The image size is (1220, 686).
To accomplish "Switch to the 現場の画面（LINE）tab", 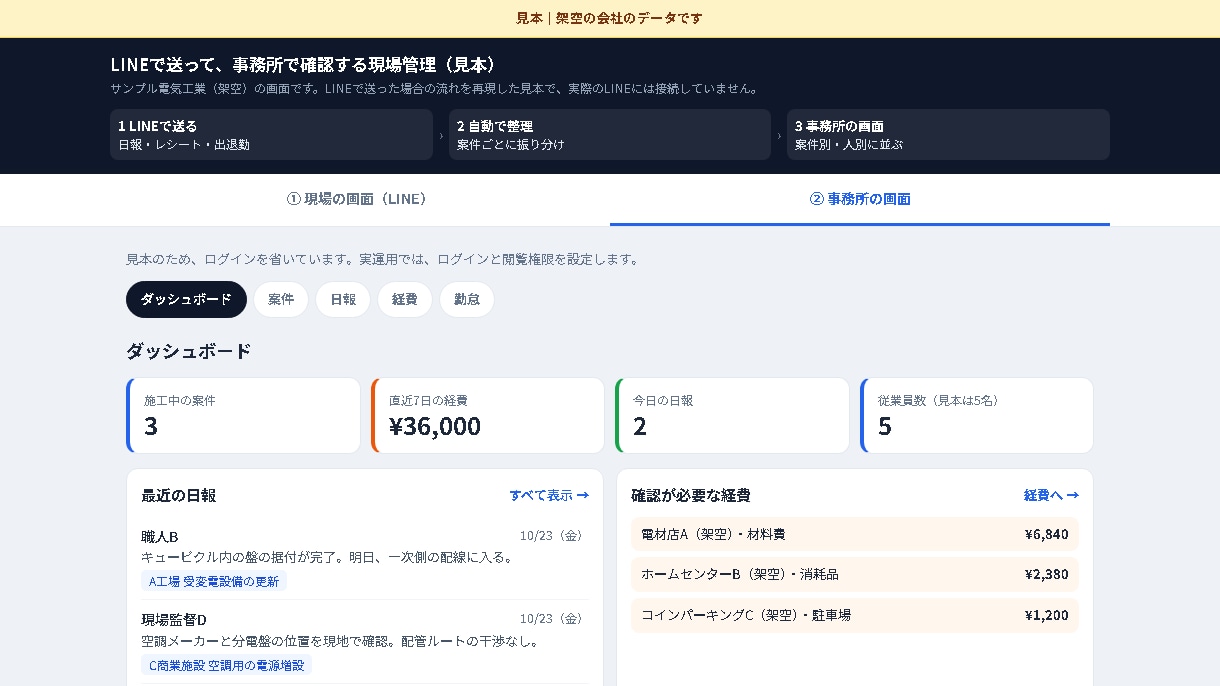I will click(x=360, y=199).
